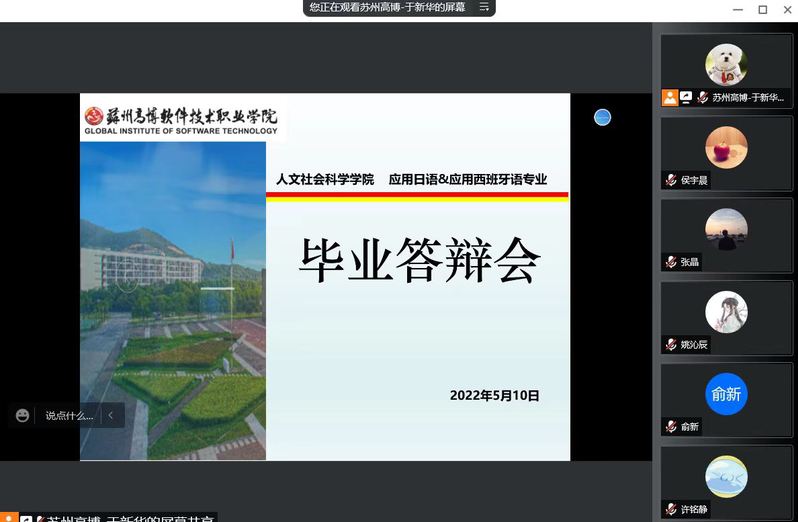Image resolution: width=798 pixels, height=522 pixels.
Task: Select the white dog avatar video tile
Action: click(x=726, y=64)
